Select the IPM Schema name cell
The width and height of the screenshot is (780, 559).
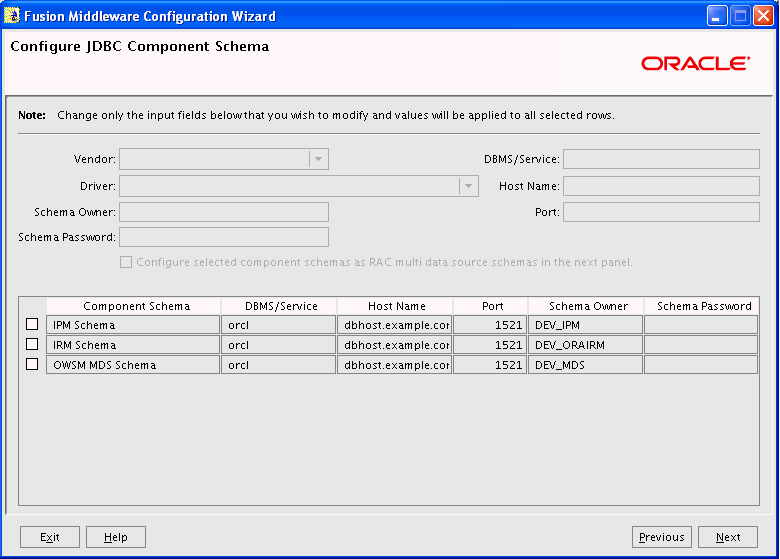133,325
